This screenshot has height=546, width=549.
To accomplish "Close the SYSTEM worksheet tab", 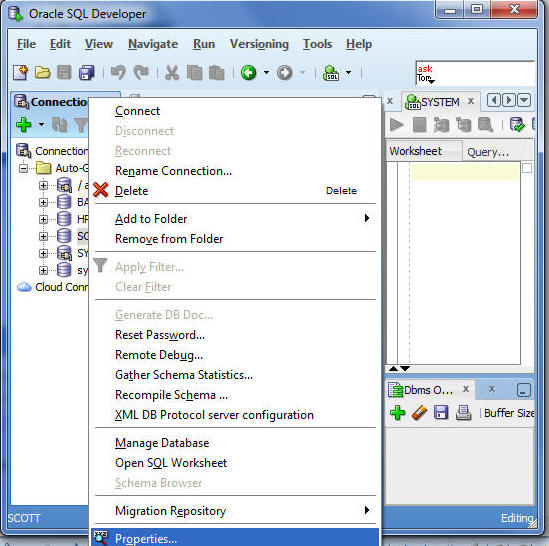I will coord(471,101).
